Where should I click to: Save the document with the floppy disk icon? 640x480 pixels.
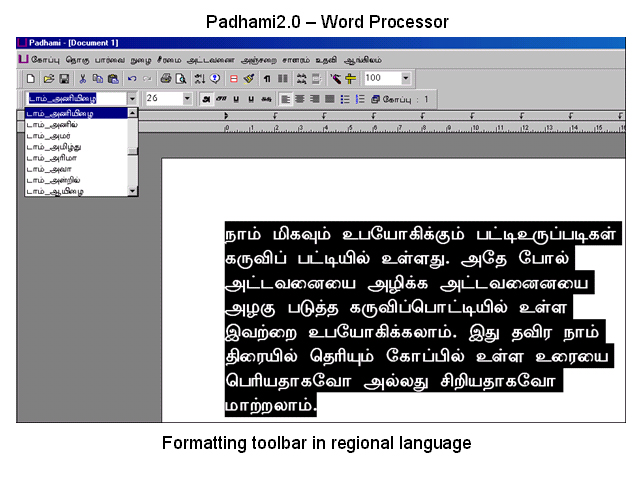coord(64,78)
